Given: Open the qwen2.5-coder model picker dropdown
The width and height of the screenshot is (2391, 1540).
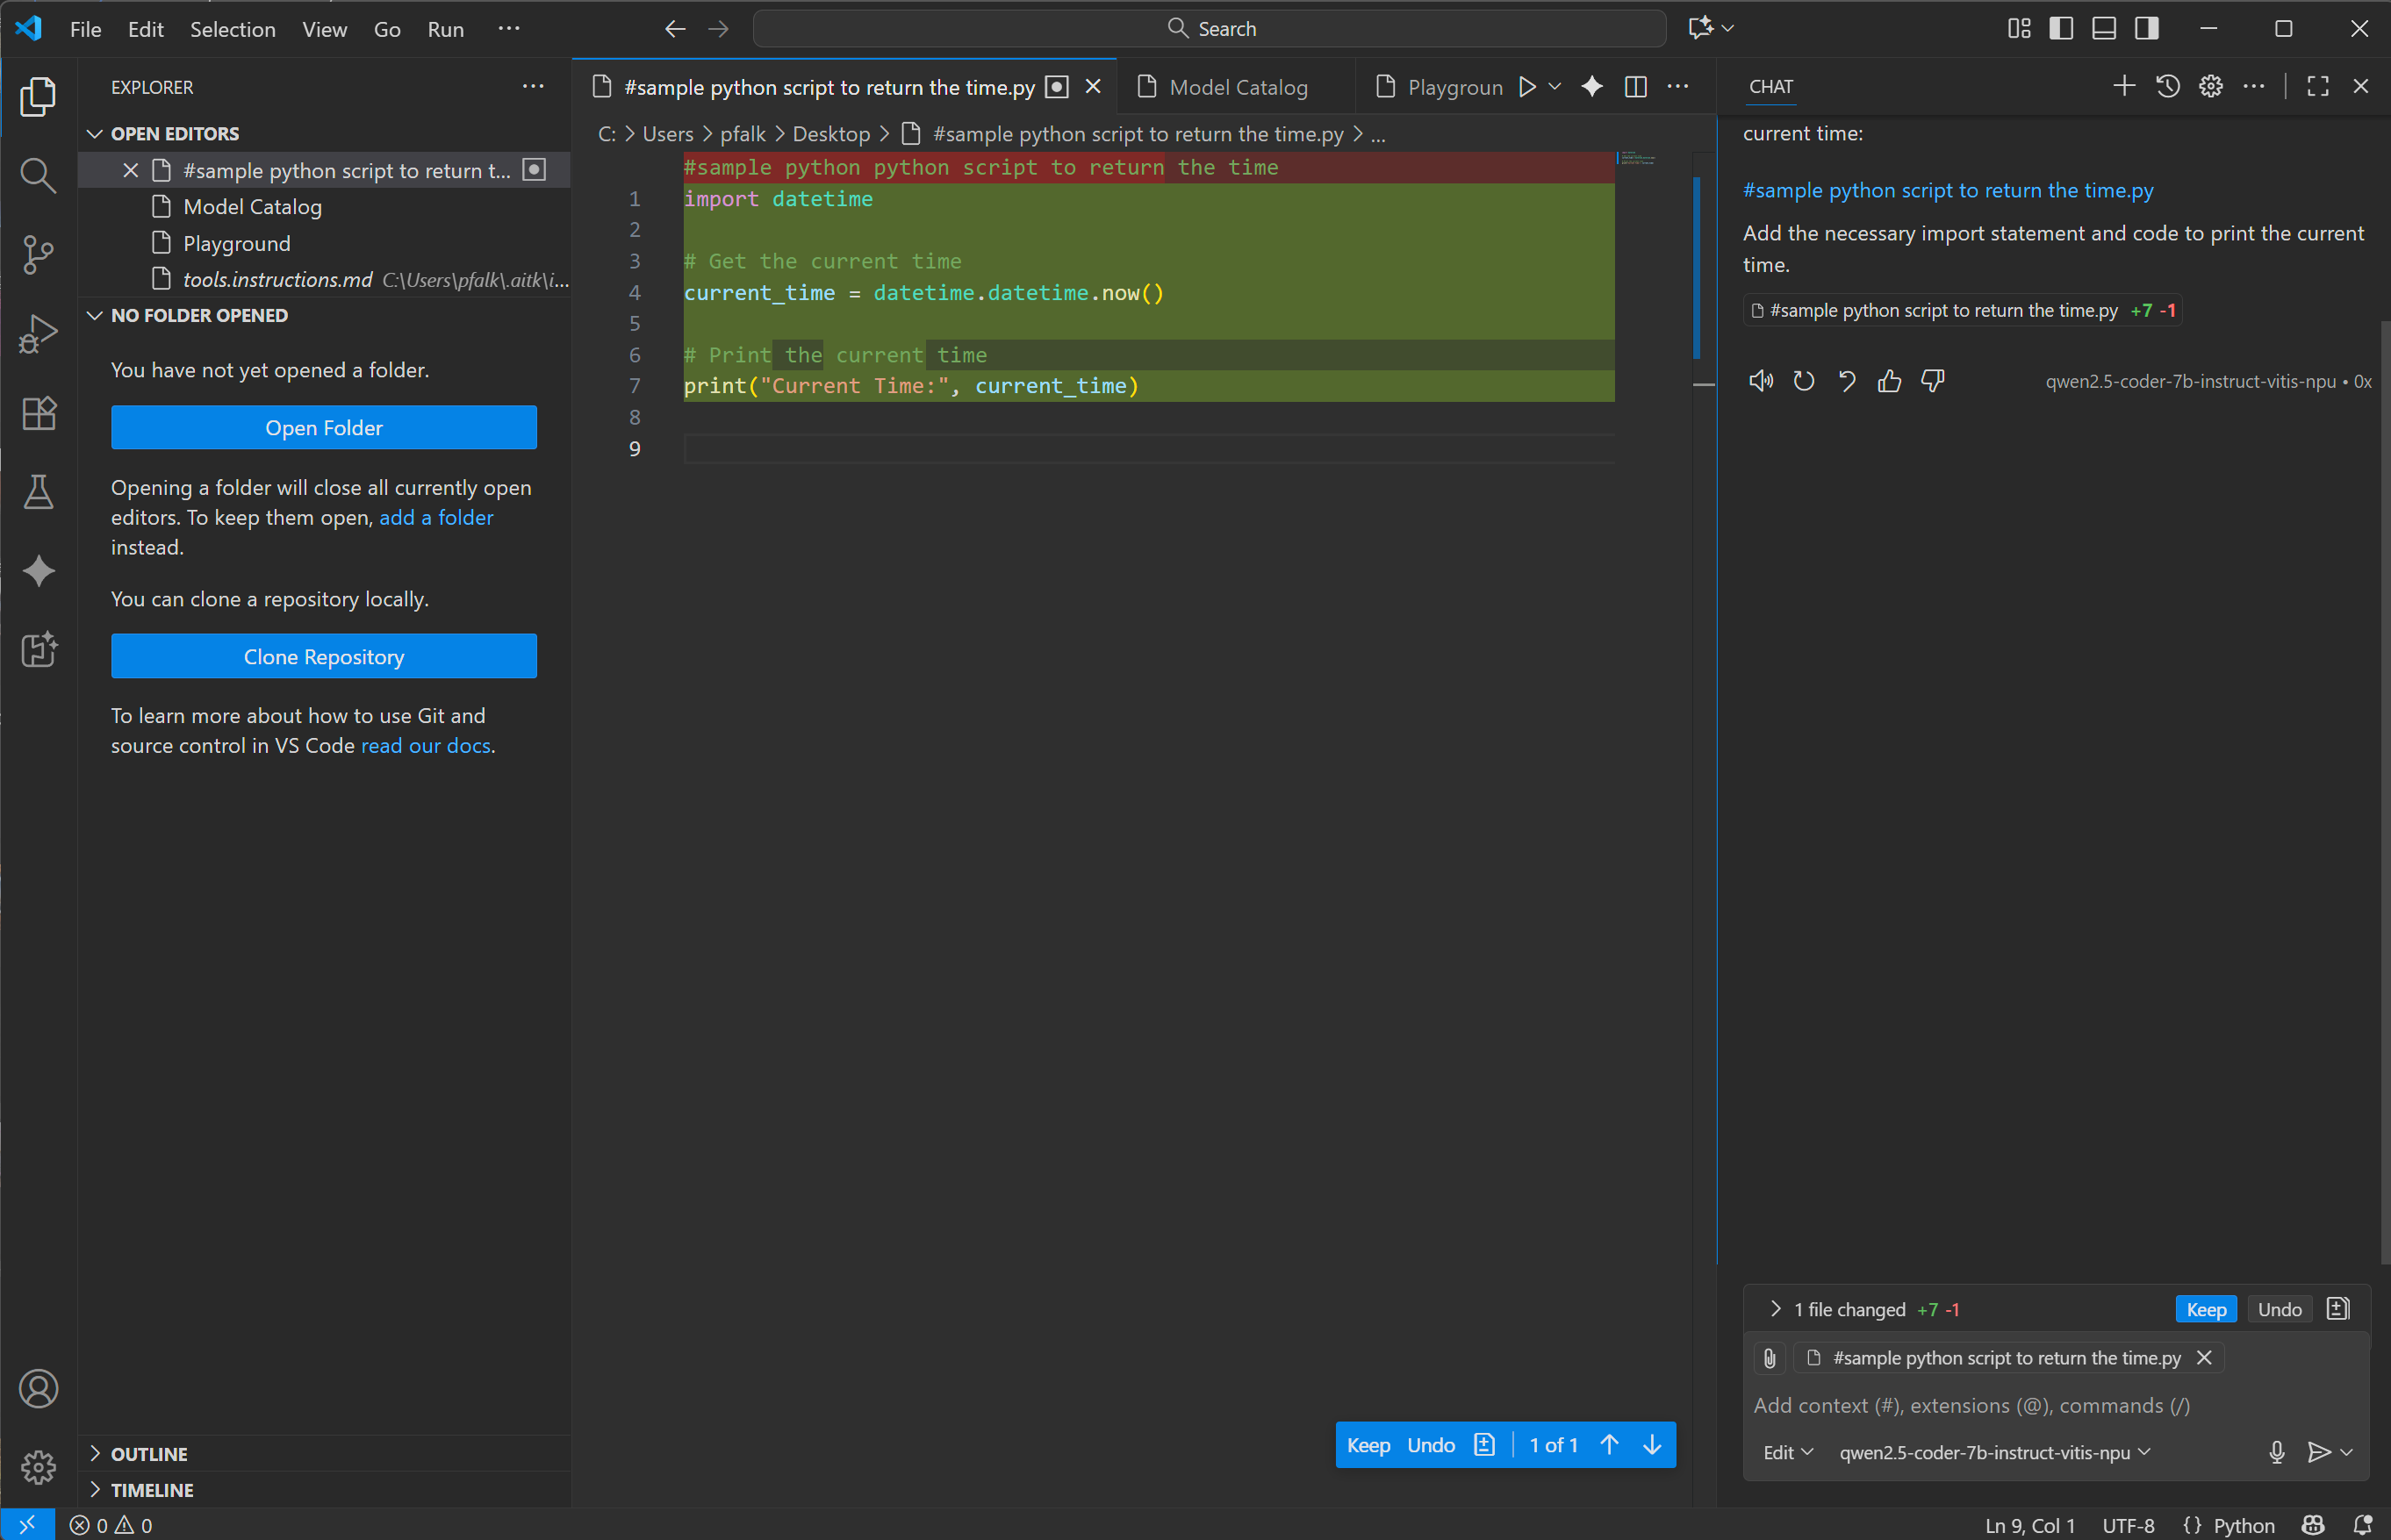Looking at the screenshot, I should (1994, 1452).
